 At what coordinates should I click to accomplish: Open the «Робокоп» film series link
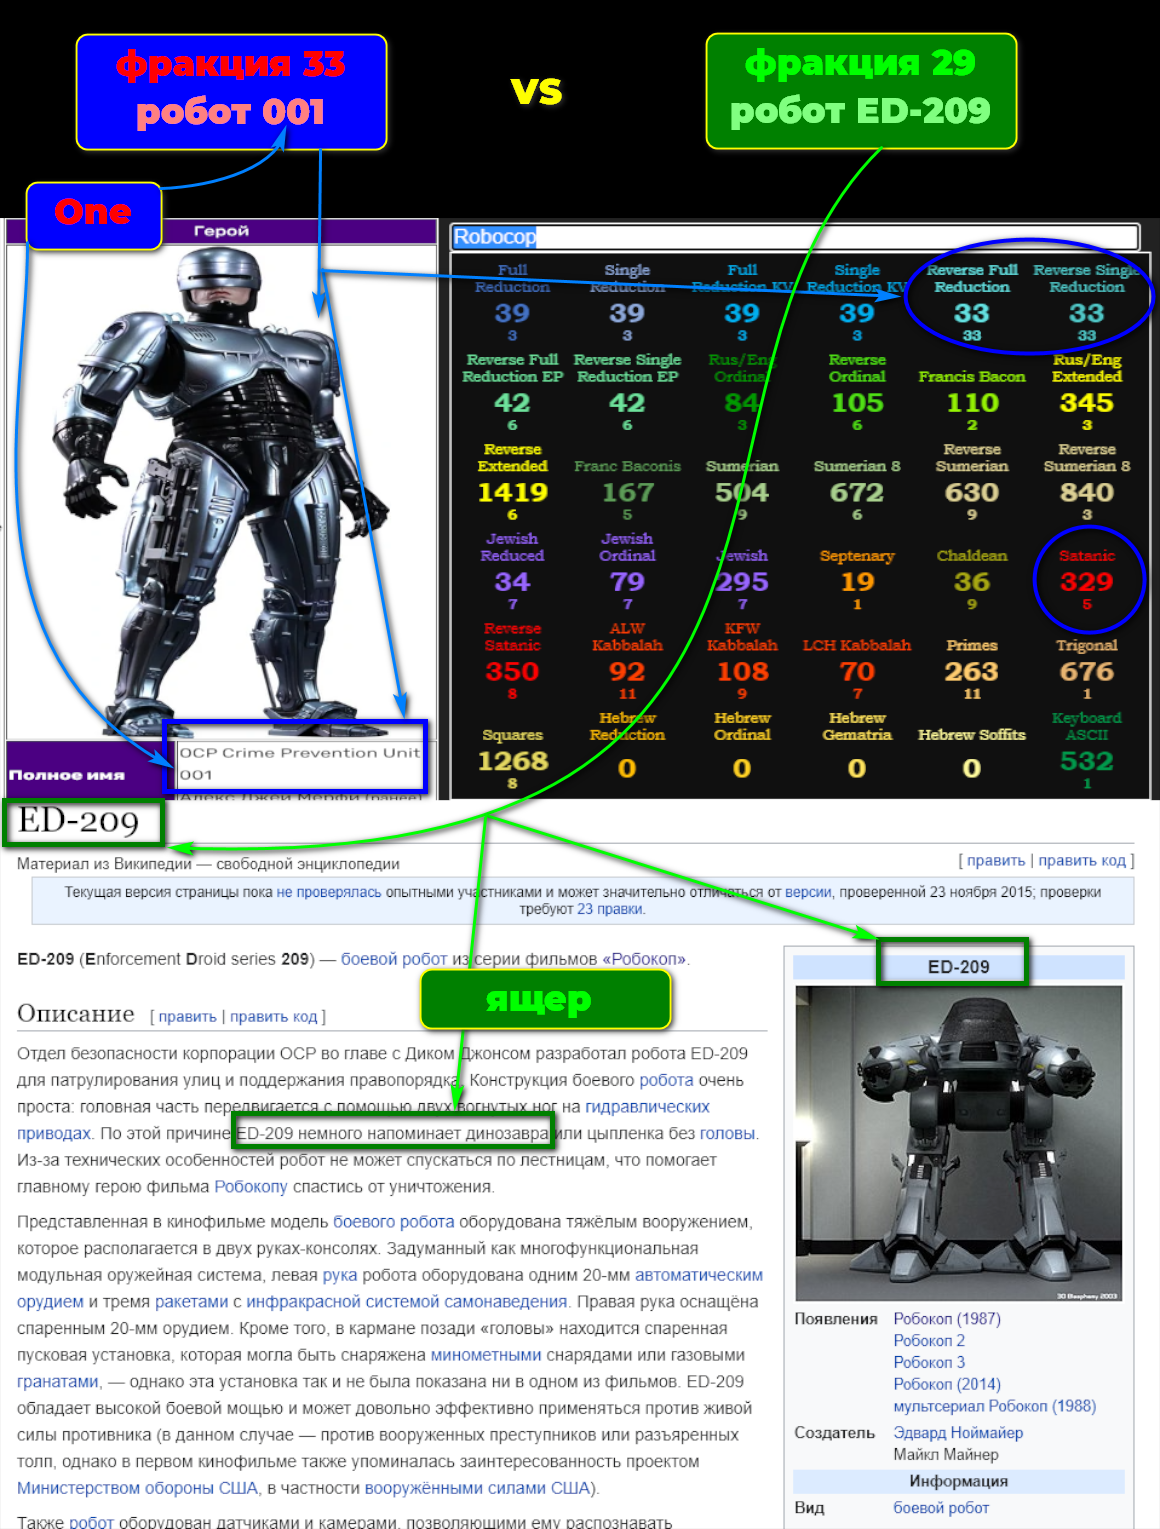click(x=645, y=959)
